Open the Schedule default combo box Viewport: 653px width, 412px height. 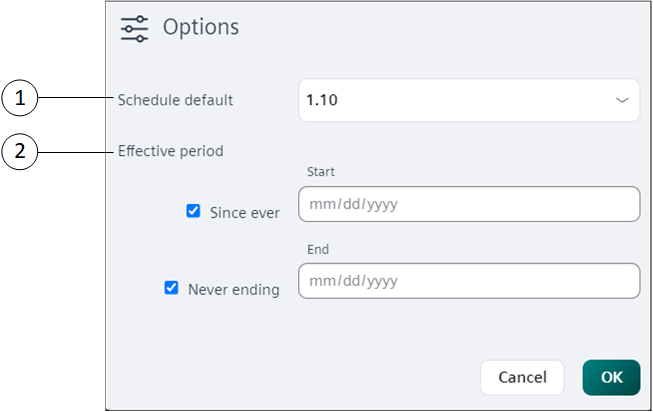468,100
